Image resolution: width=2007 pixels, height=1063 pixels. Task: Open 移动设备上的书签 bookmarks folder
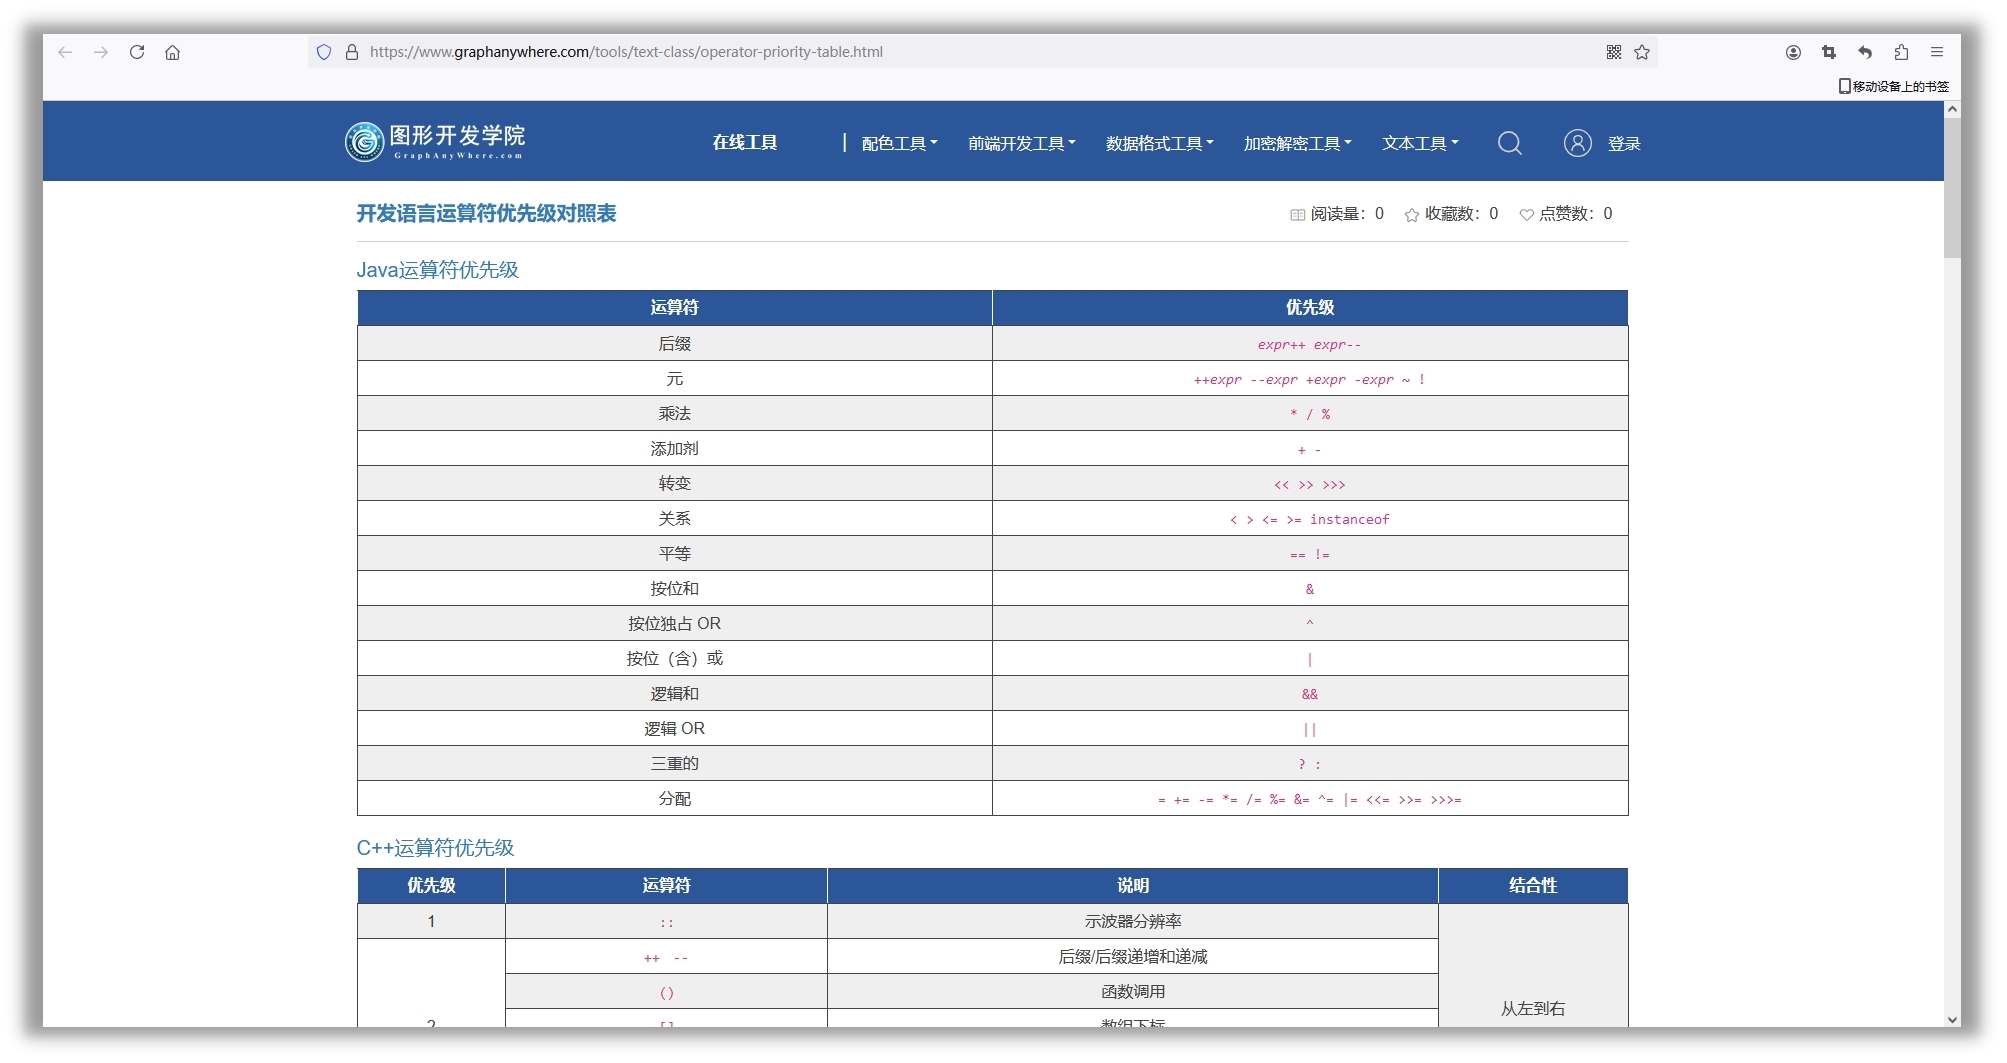(x=1894, y=86)
